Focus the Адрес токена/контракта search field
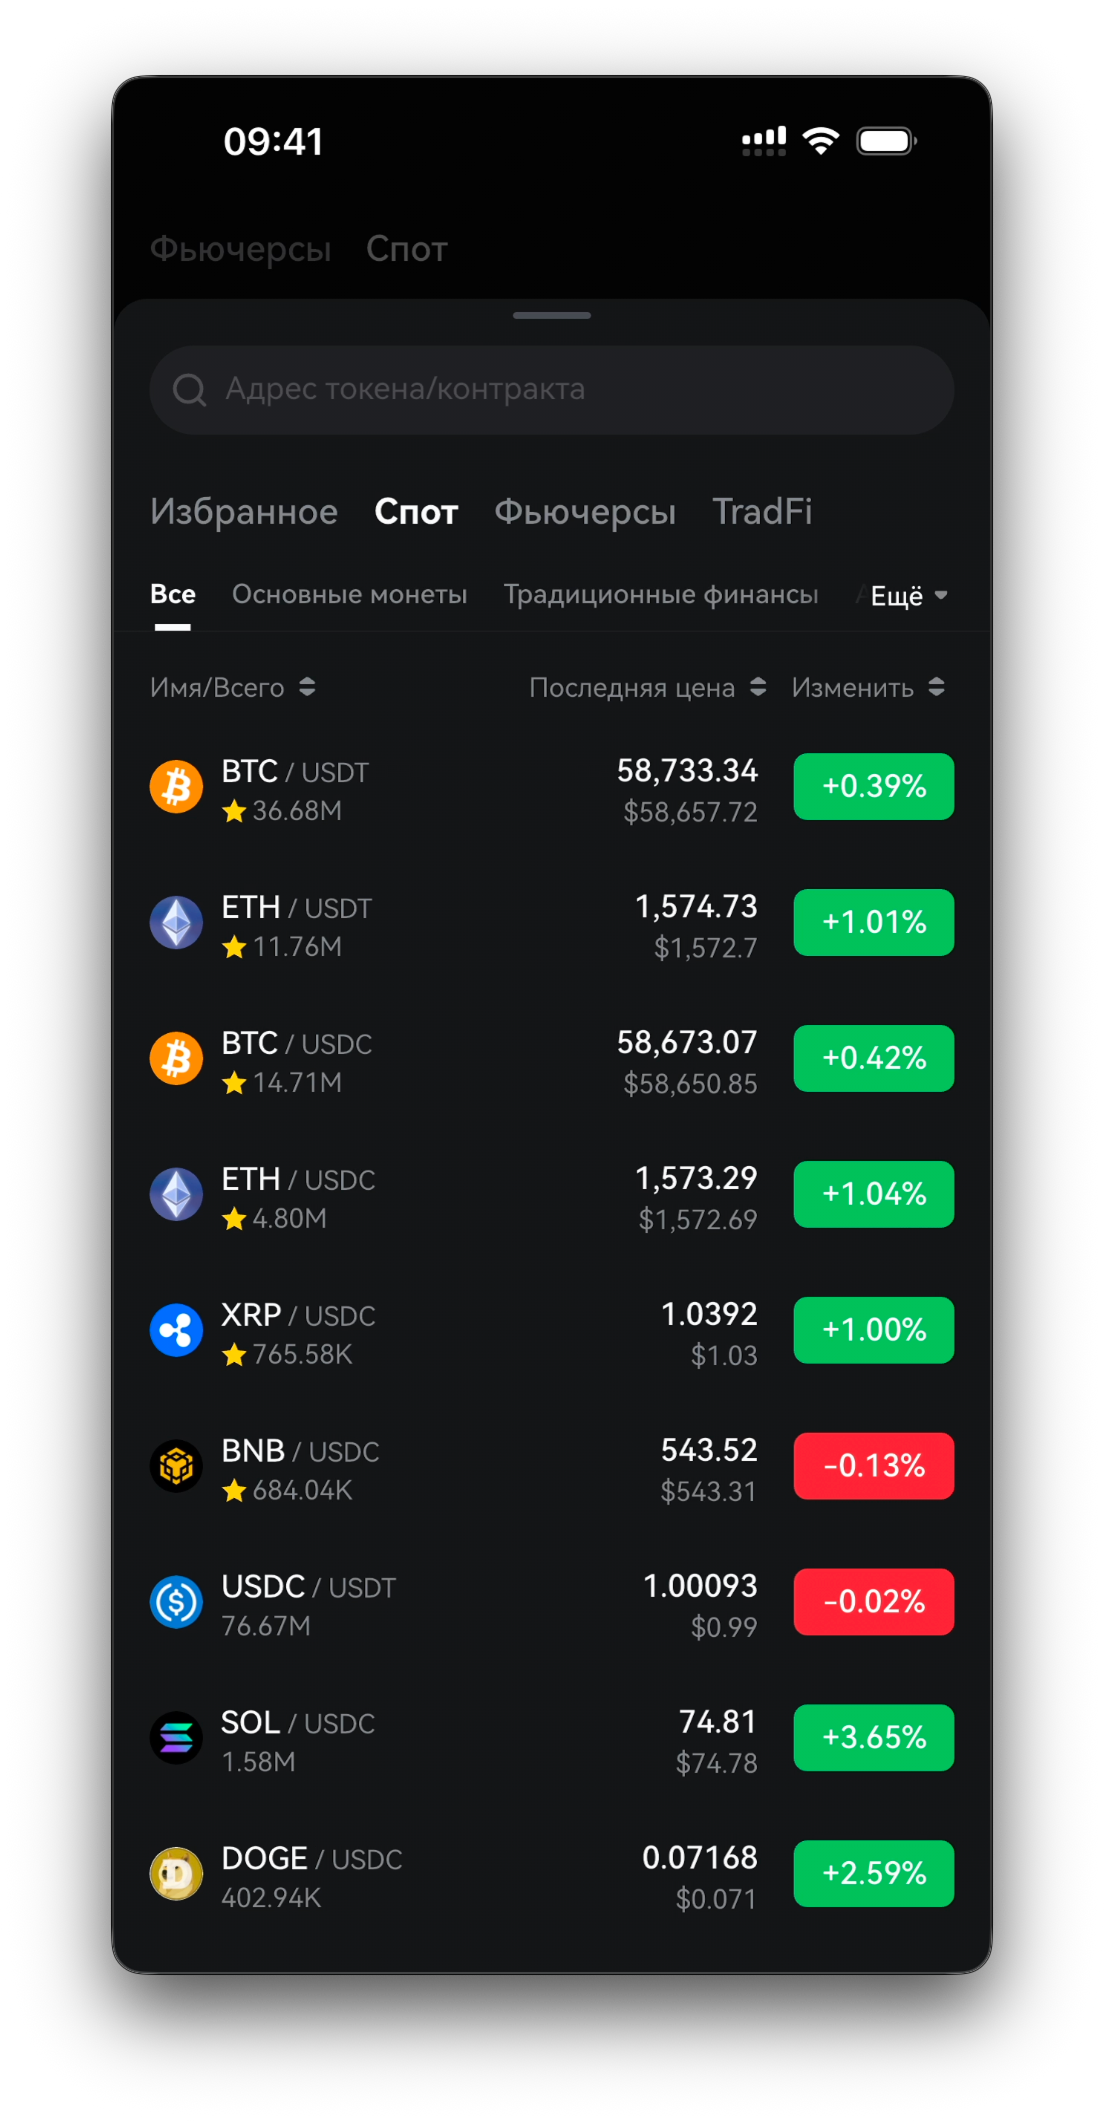Screen dimensions: 1104x2122 552,390
